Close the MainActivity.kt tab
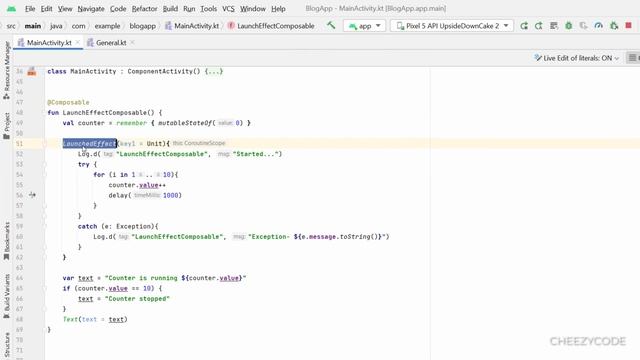Screen dimensions: 640x360 (78, 42)
